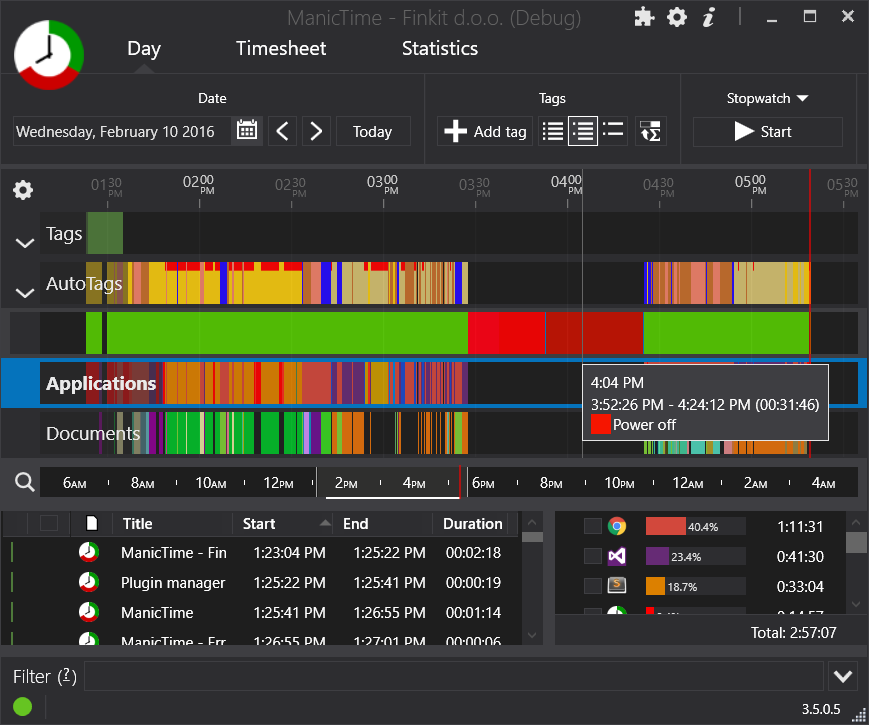
Task: Click the activity list scrollbar thumb
Action: (x=532, y=537)
